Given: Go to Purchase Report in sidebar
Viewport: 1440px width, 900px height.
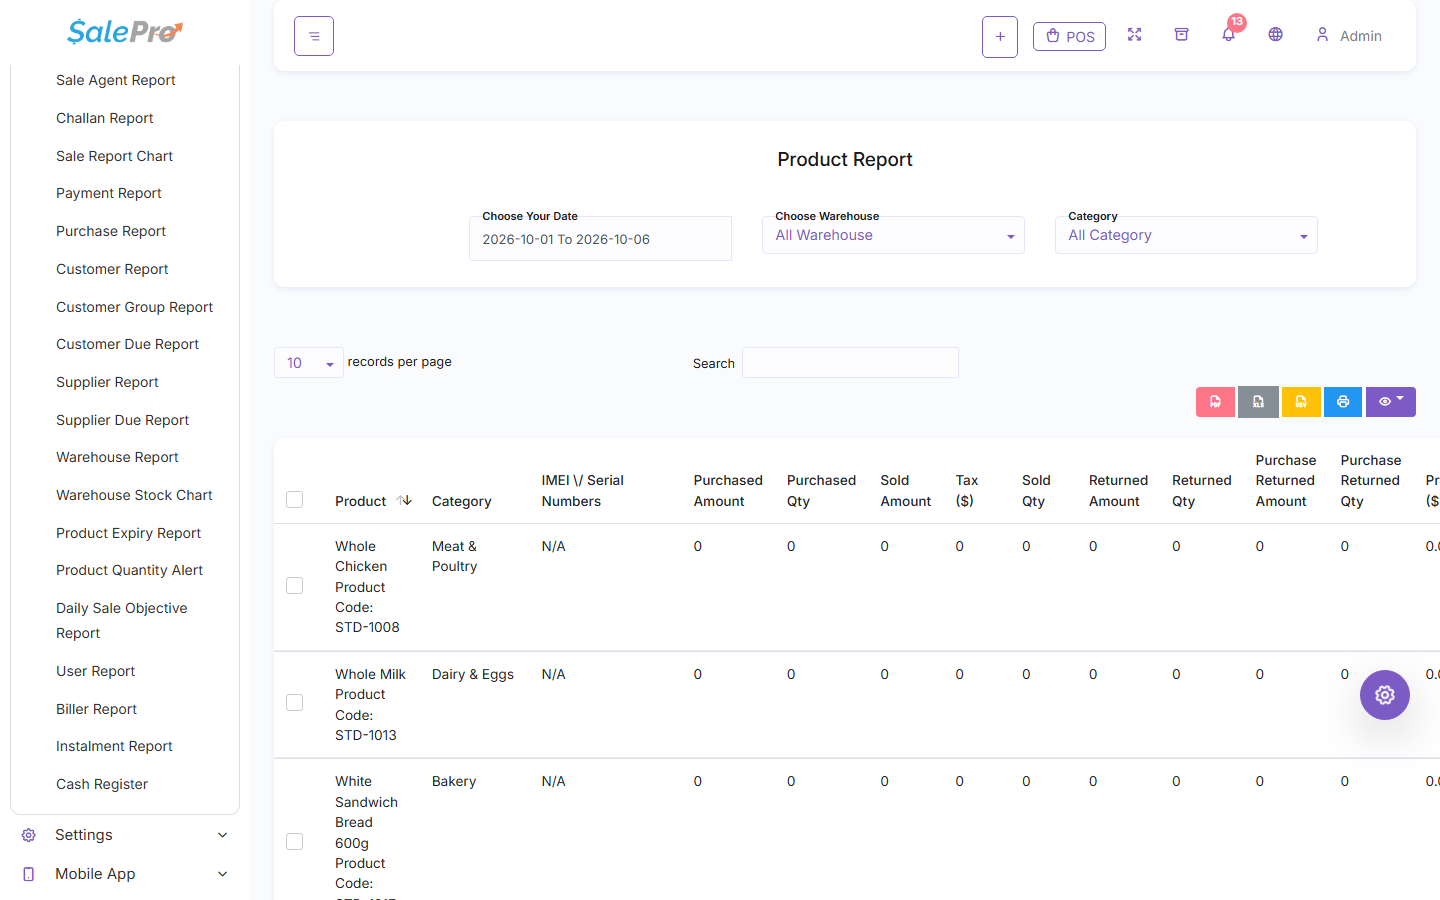Looking at the screenshot, I should 111,231.
